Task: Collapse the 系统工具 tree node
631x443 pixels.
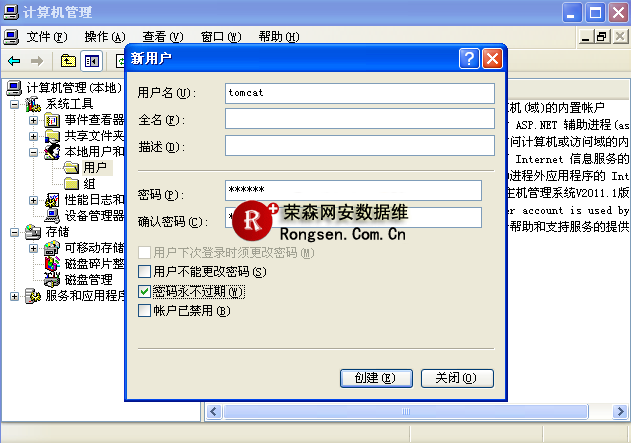Action: click(15, 104)
